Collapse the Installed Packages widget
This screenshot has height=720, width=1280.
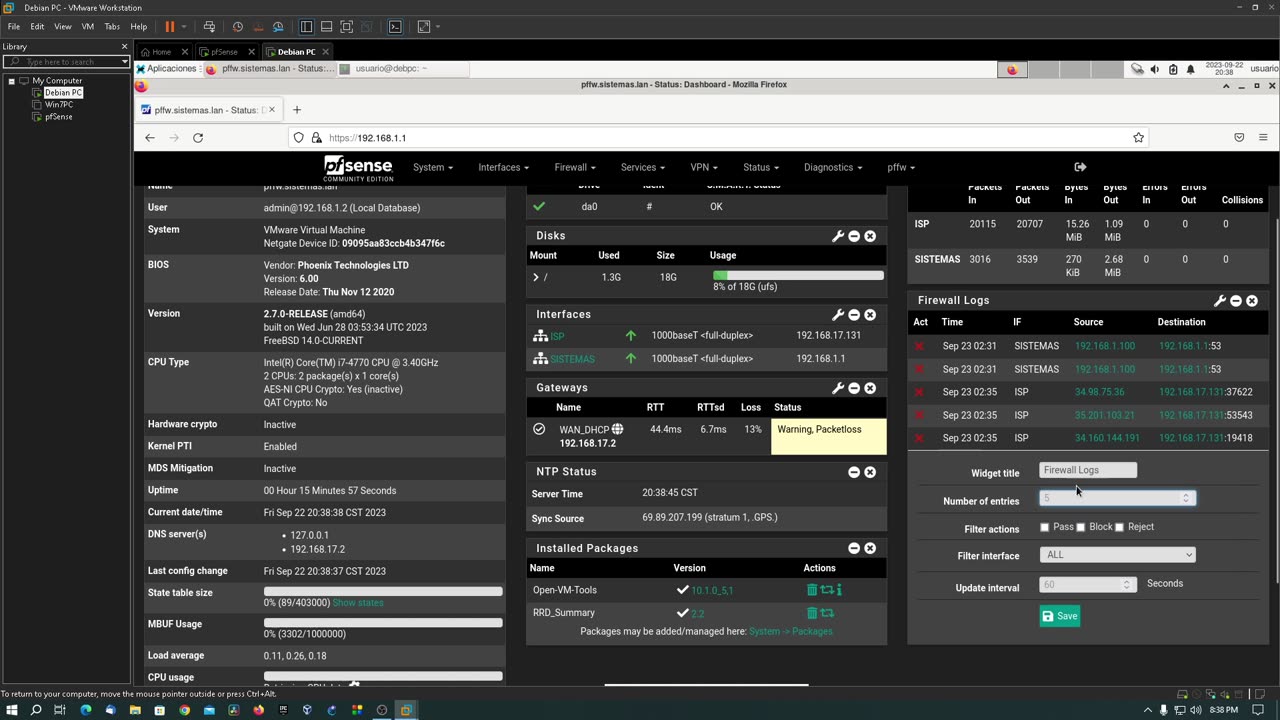click(854, 548)
